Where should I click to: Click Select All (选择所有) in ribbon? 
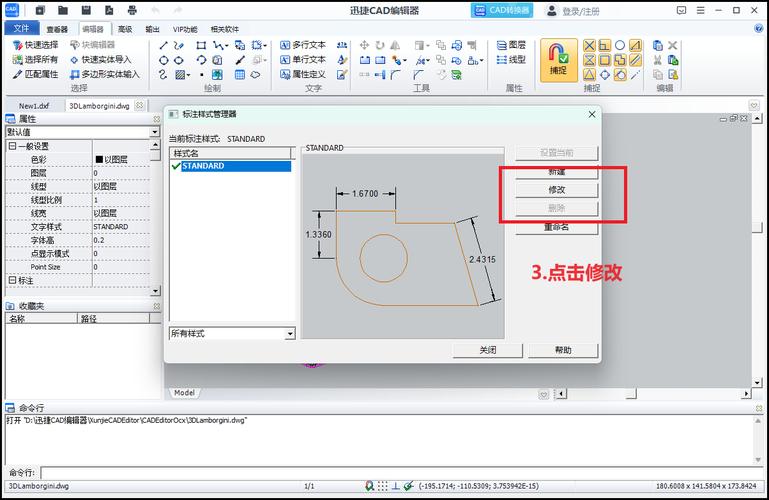click(35, 60)
